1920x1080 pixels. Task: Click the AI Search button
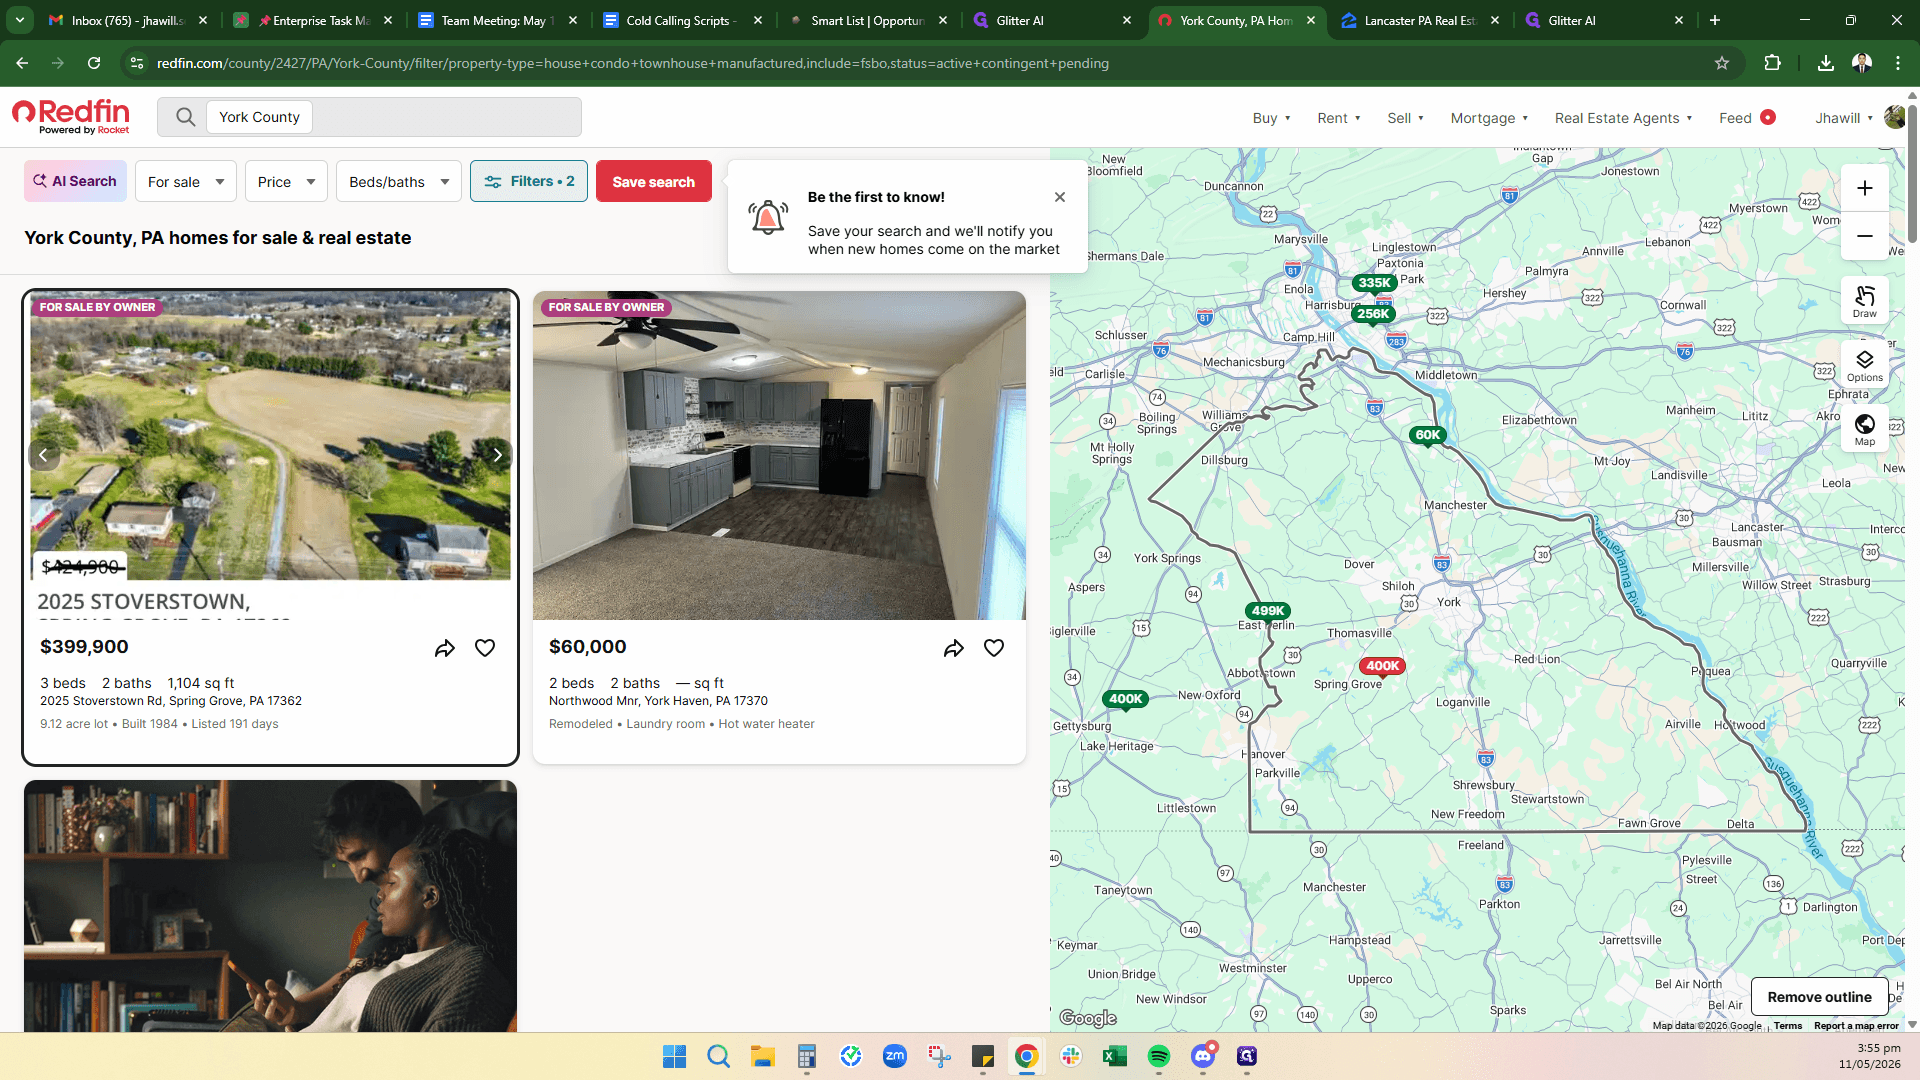tap(75, 182)
